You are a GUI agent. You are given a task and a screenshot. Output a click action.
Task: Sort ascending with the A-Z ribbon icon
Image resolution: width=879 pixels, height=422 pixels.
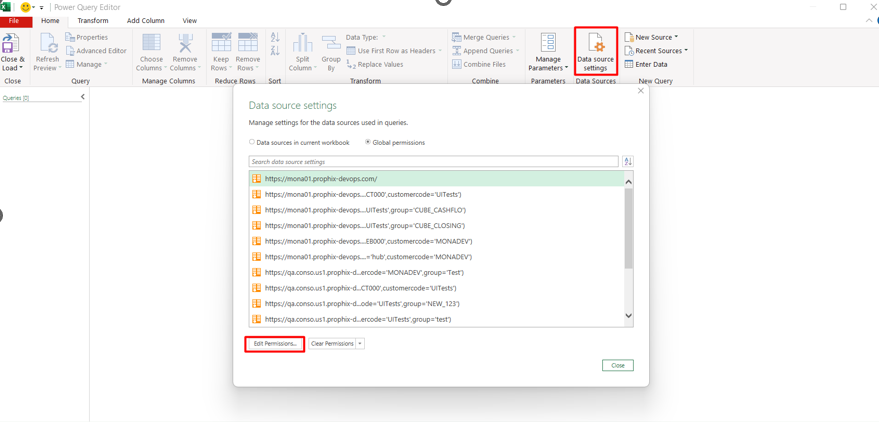275,38
